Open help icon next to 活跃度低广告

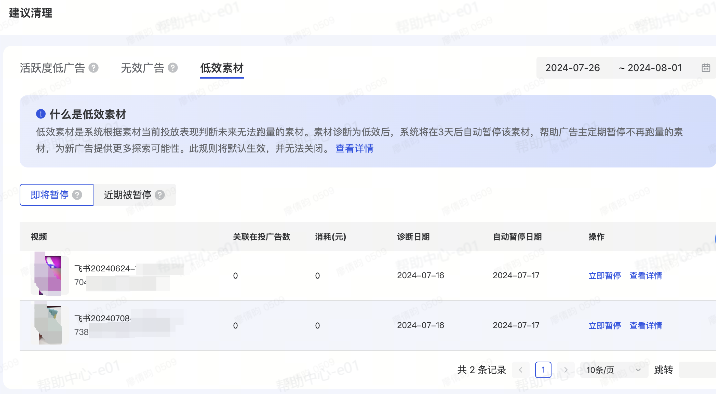[x=94, y=68]
